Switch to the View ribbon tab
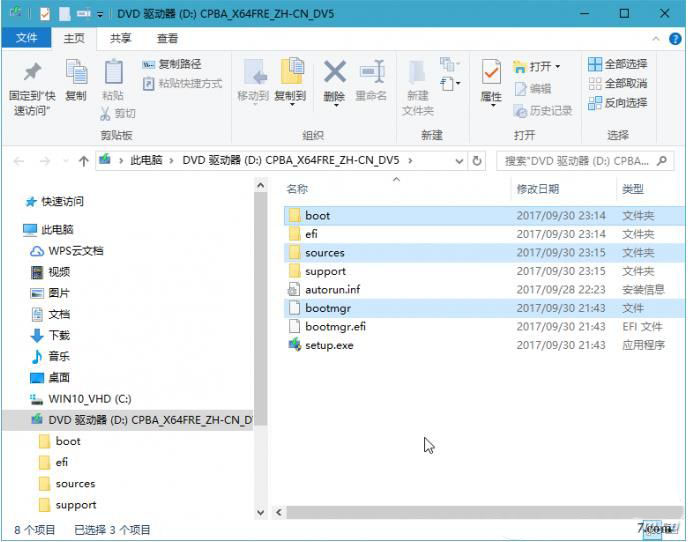The width and height of the screenshot is (688, 542). [x=167, y=38]
